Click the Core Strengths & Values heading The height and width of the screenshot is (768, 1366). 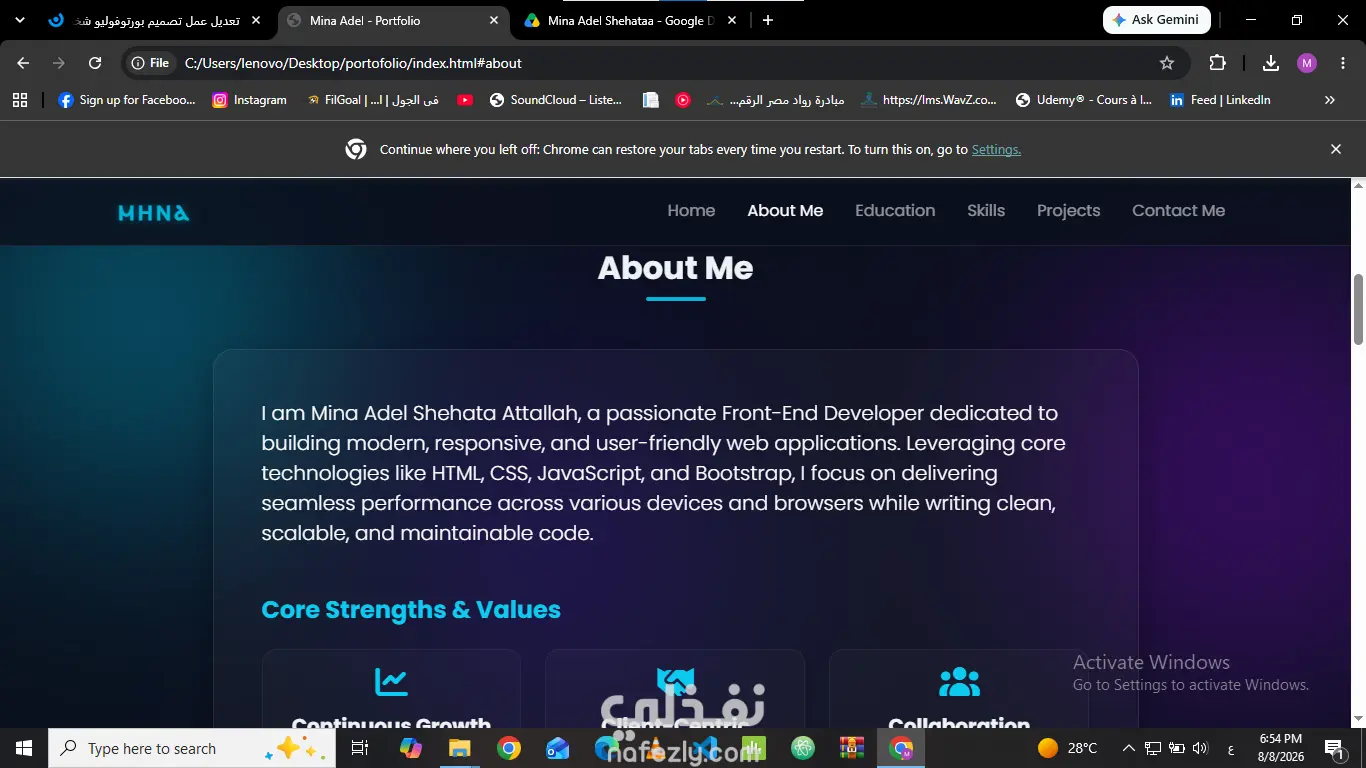tap(411, 610)
